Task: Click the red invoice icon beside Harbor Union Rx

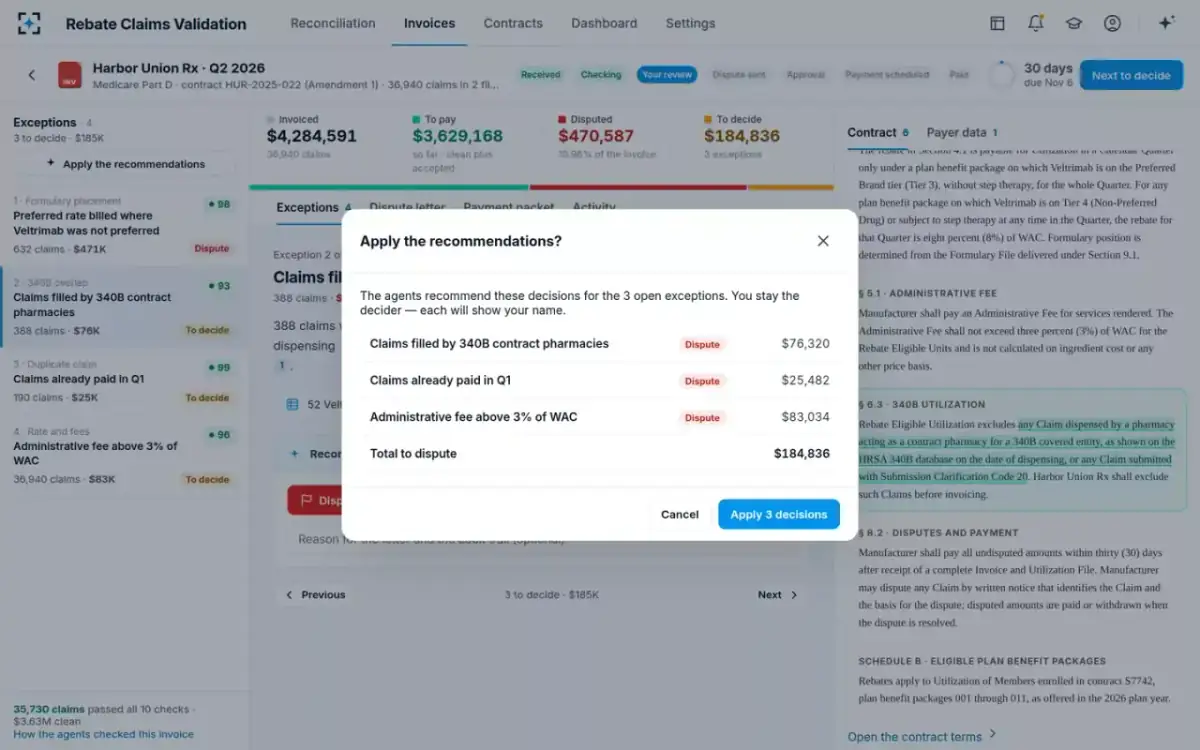Action: tap(70, 76)
